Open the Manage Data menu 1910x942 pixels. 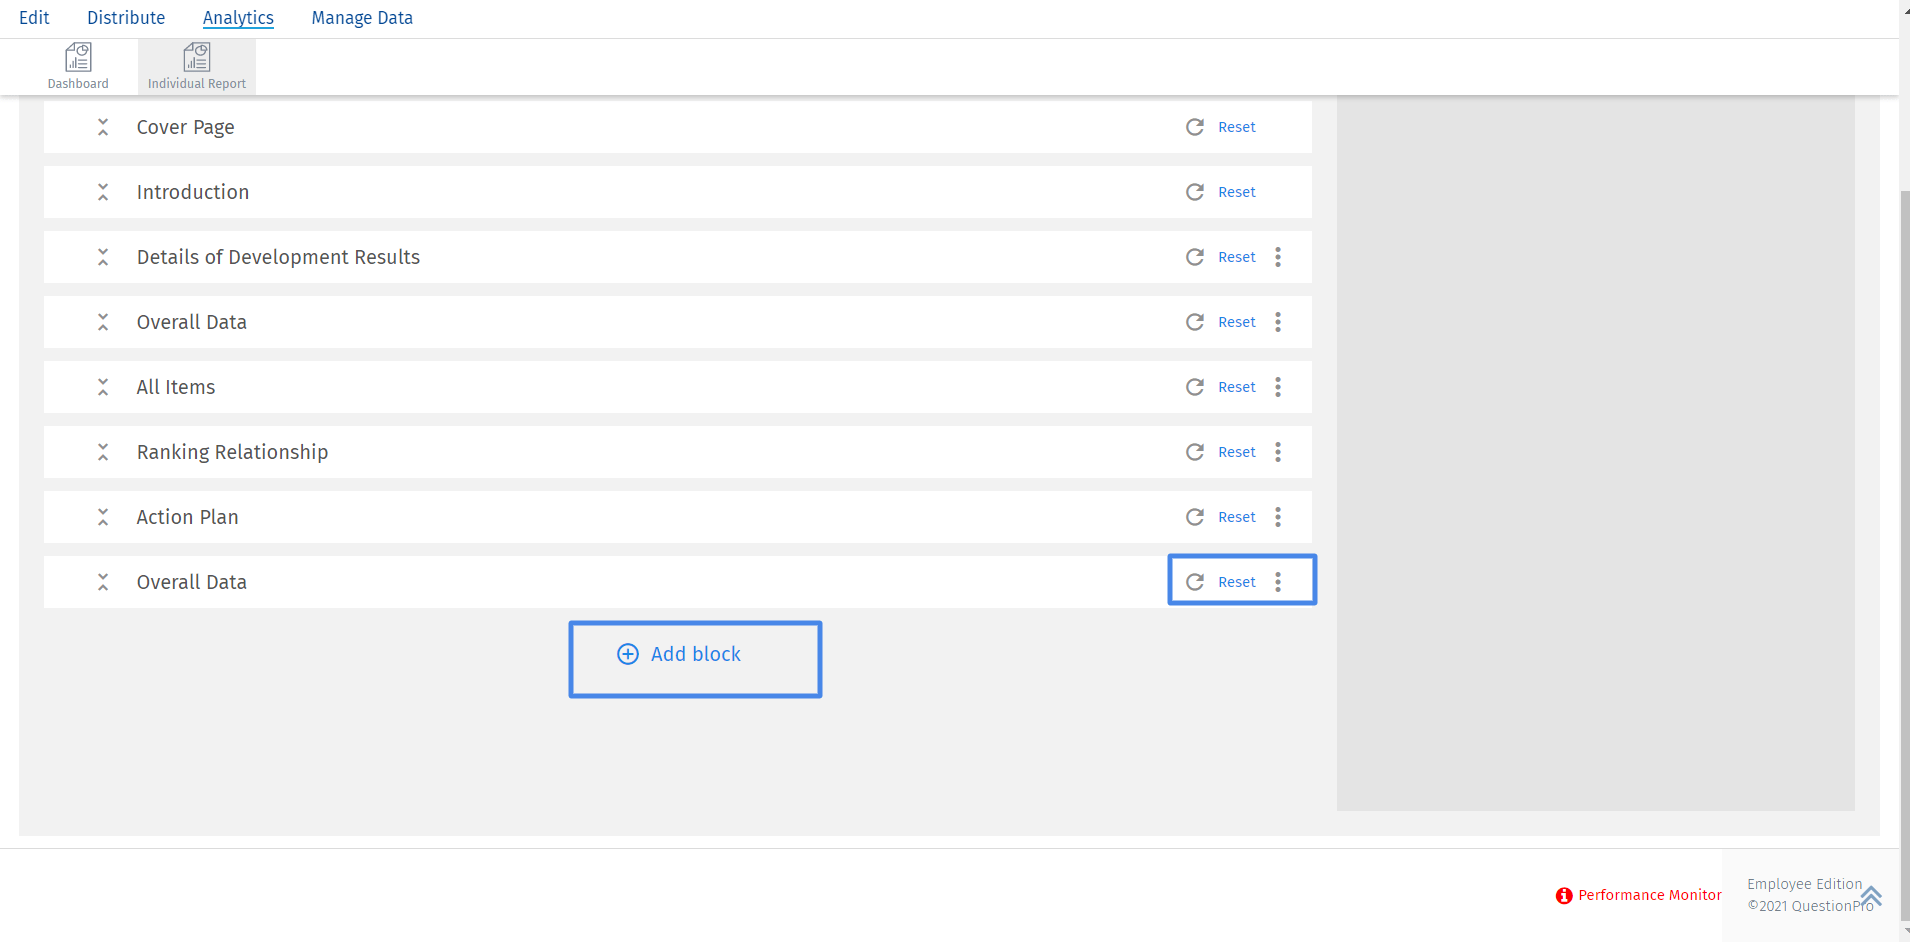pyautogui.click(x=362, y=17)
